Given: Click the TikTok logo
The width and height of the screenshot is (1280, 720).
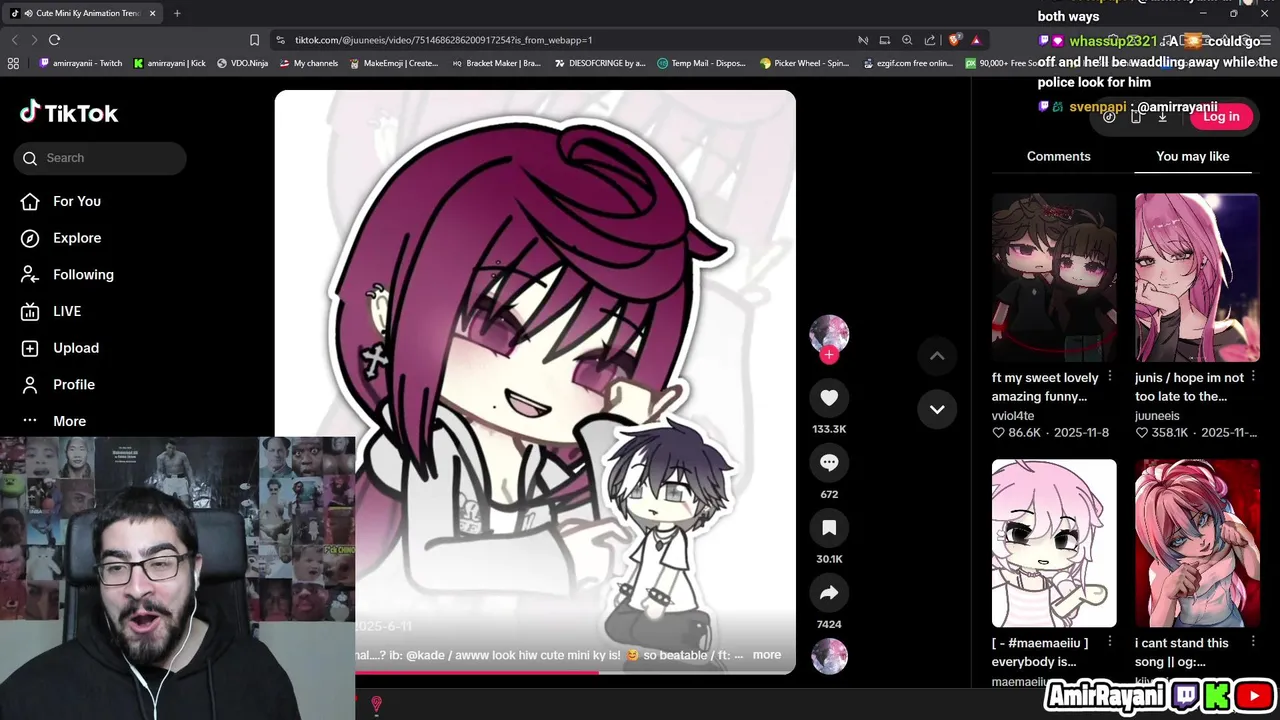Looking at the screenshot, I should pyautogui.click(x=69, y=113).
